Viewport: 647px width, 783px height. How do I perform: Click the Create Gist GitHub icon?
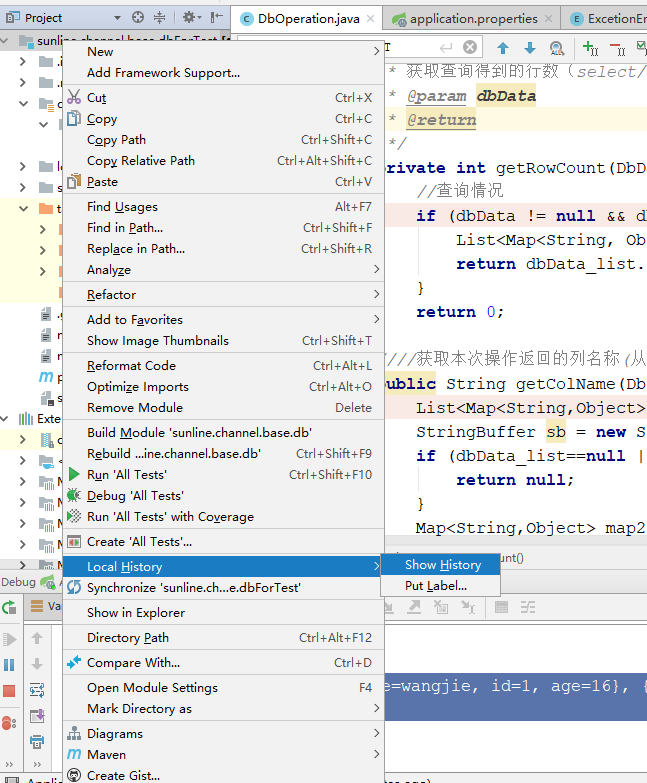(x=74, y=775)
